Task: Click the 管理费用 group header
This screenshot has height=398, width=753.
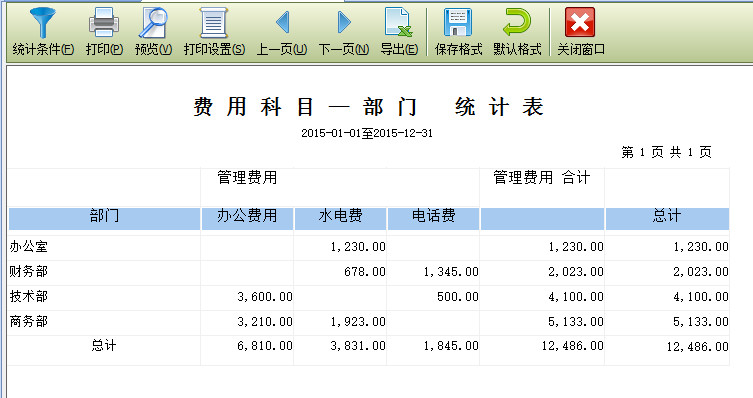Action: coord(247,178)
